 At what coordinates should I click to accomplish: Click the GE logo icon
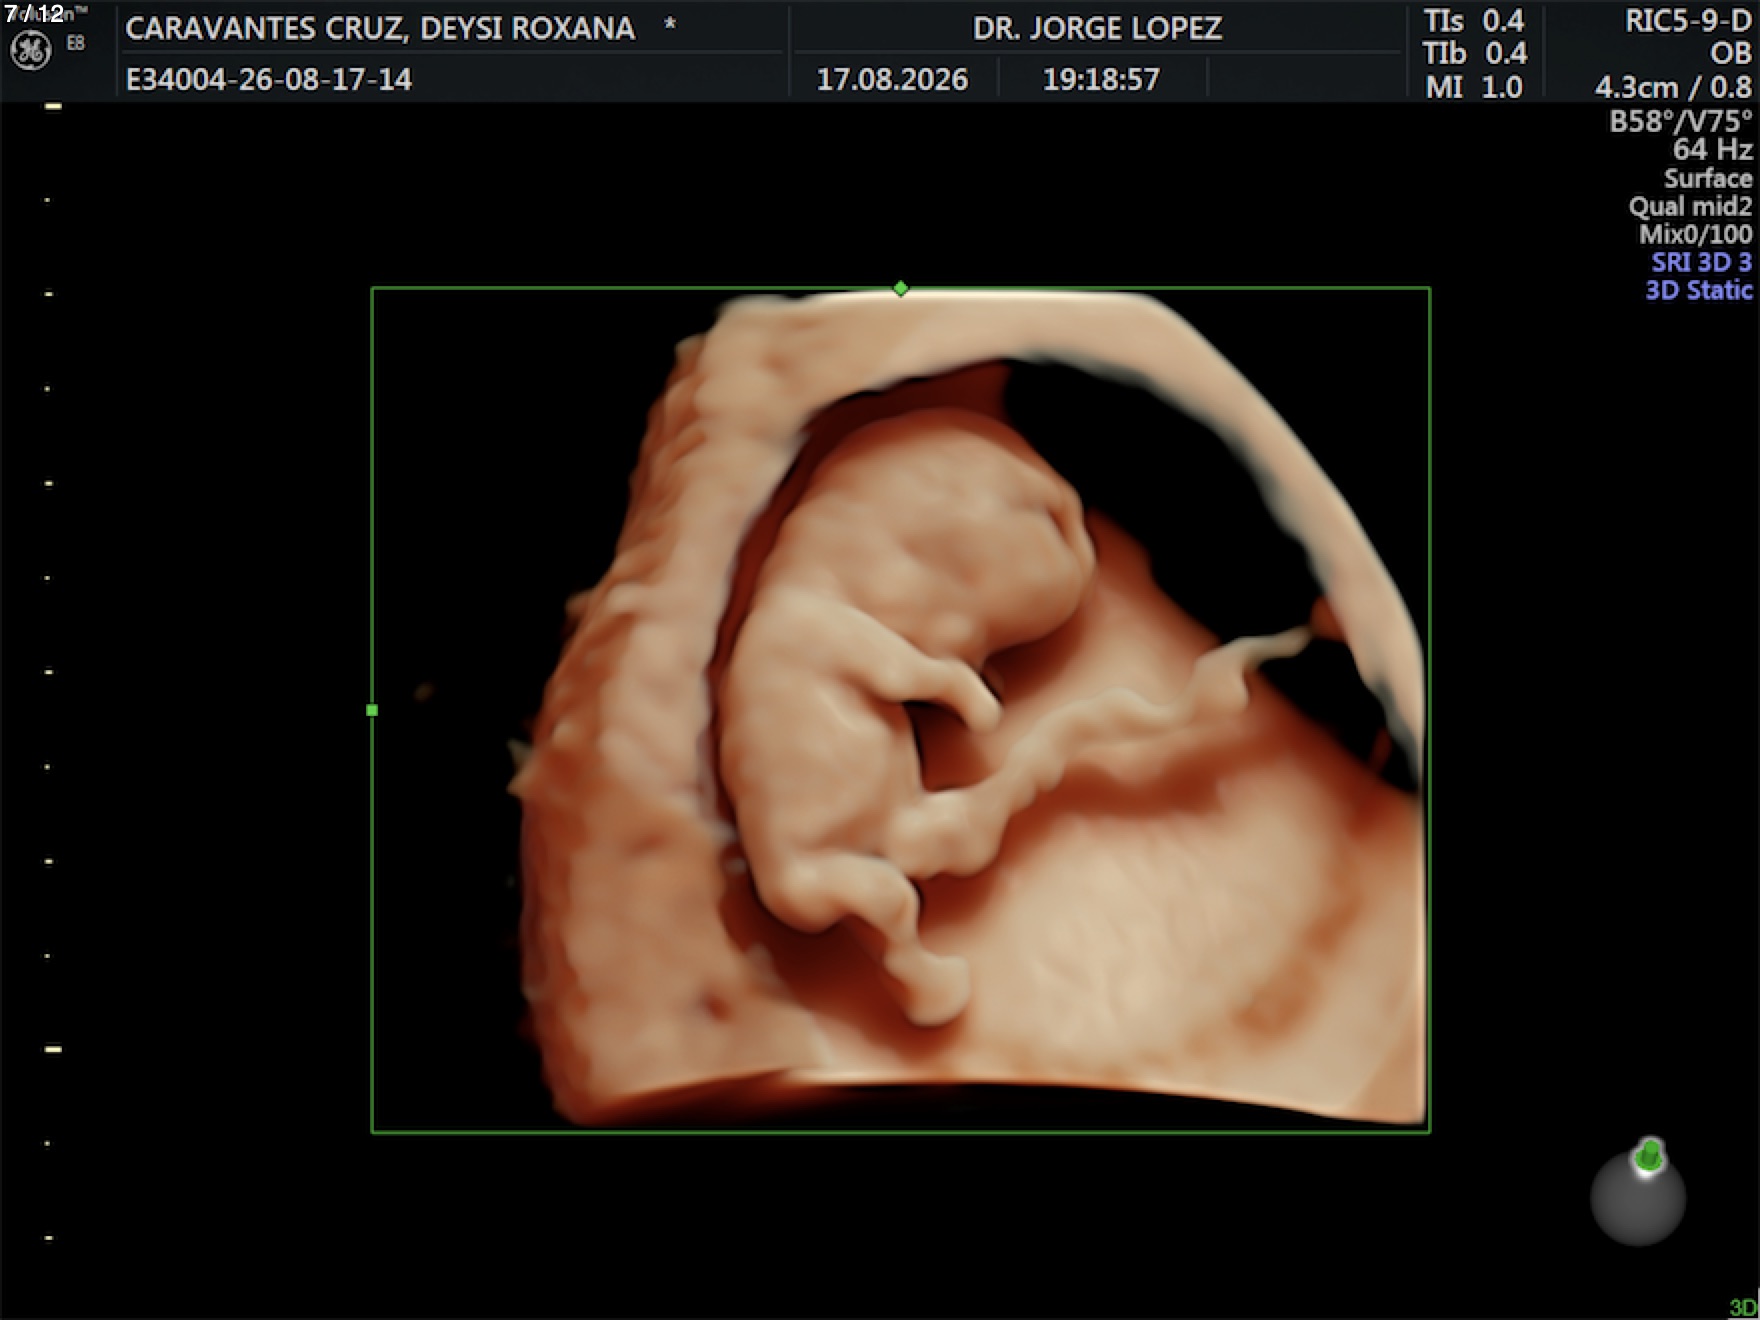(30, 51)
